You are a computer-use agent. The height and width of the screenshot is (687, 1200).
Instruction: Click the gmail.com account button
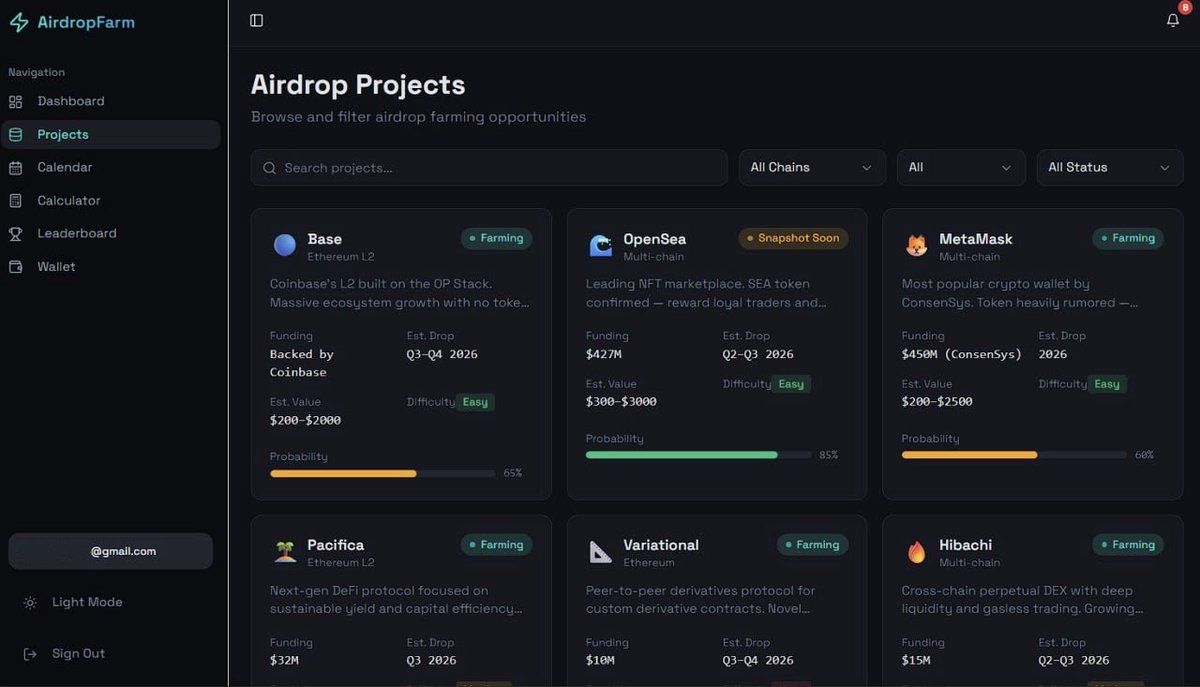tap(110, 551)
